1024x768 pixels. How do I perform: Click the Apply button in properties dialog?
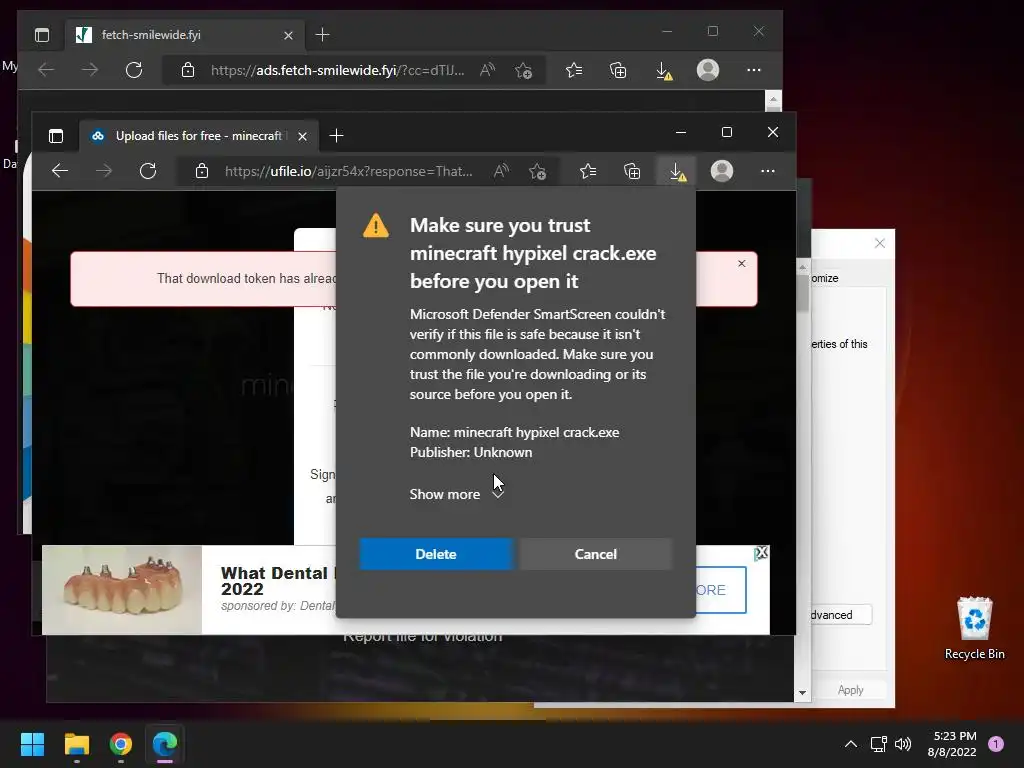pos(850,690)
